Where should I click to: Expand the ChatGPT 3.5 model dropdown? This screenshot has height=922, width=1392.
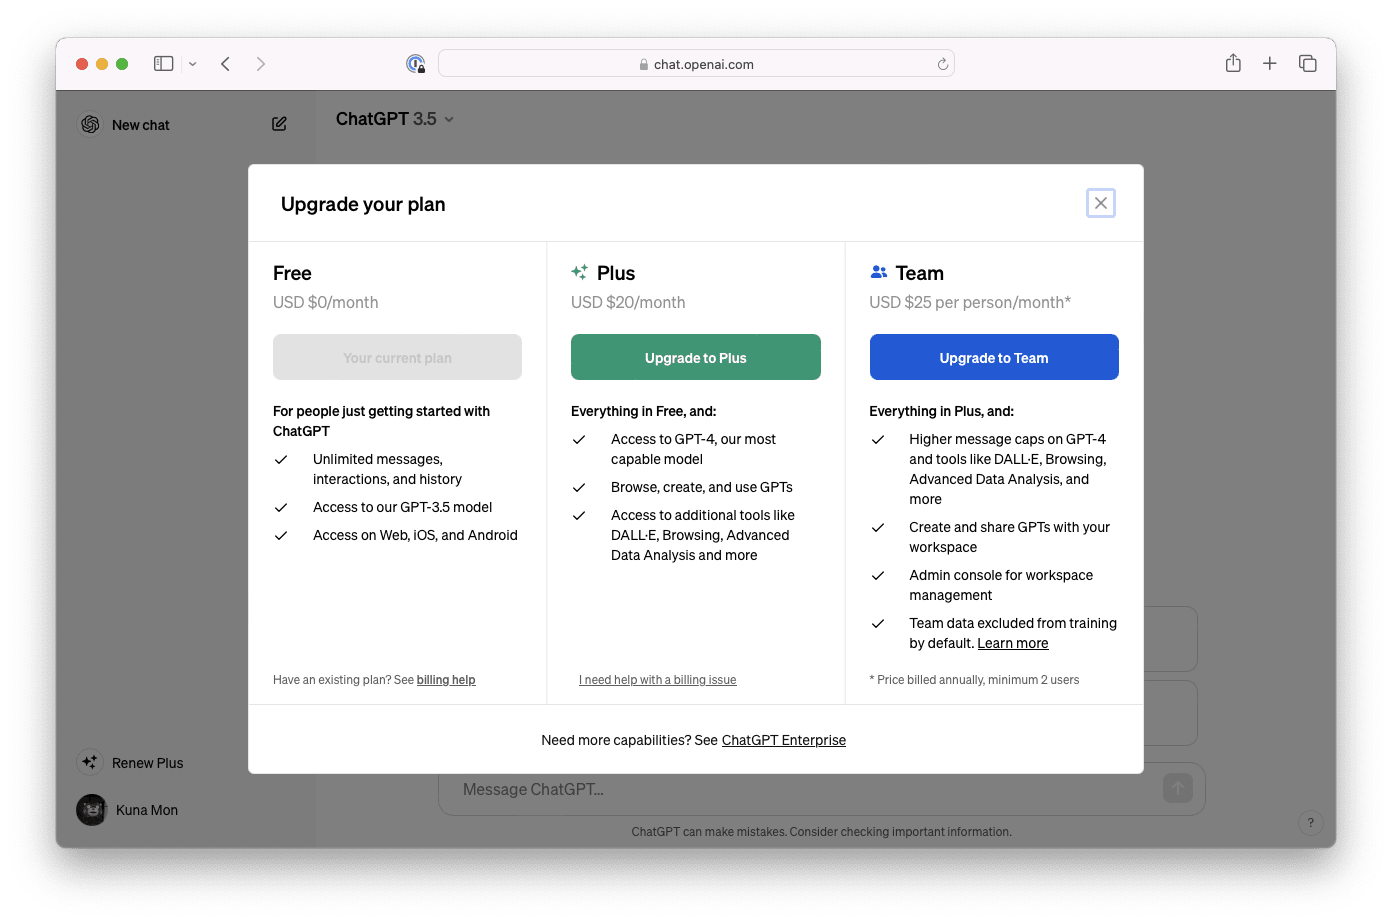[x=394, y=119]
